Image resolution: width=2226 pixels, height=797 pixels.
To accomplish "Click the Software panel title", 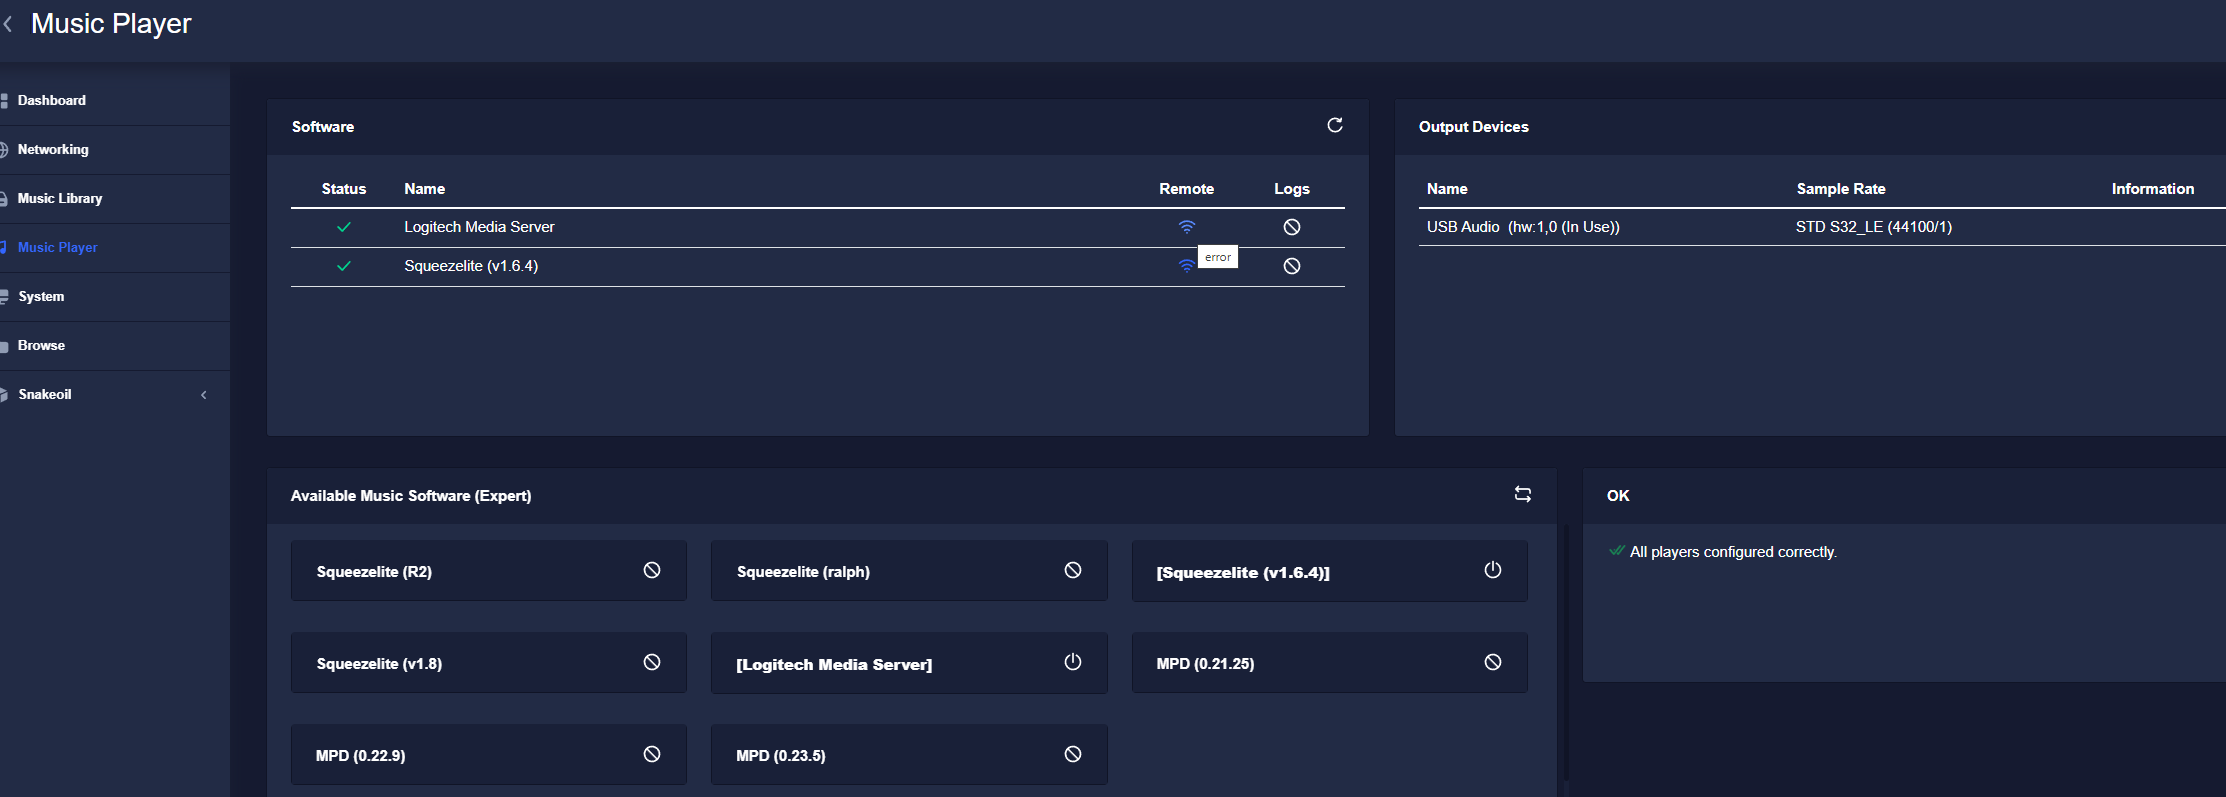I will 323,127.
